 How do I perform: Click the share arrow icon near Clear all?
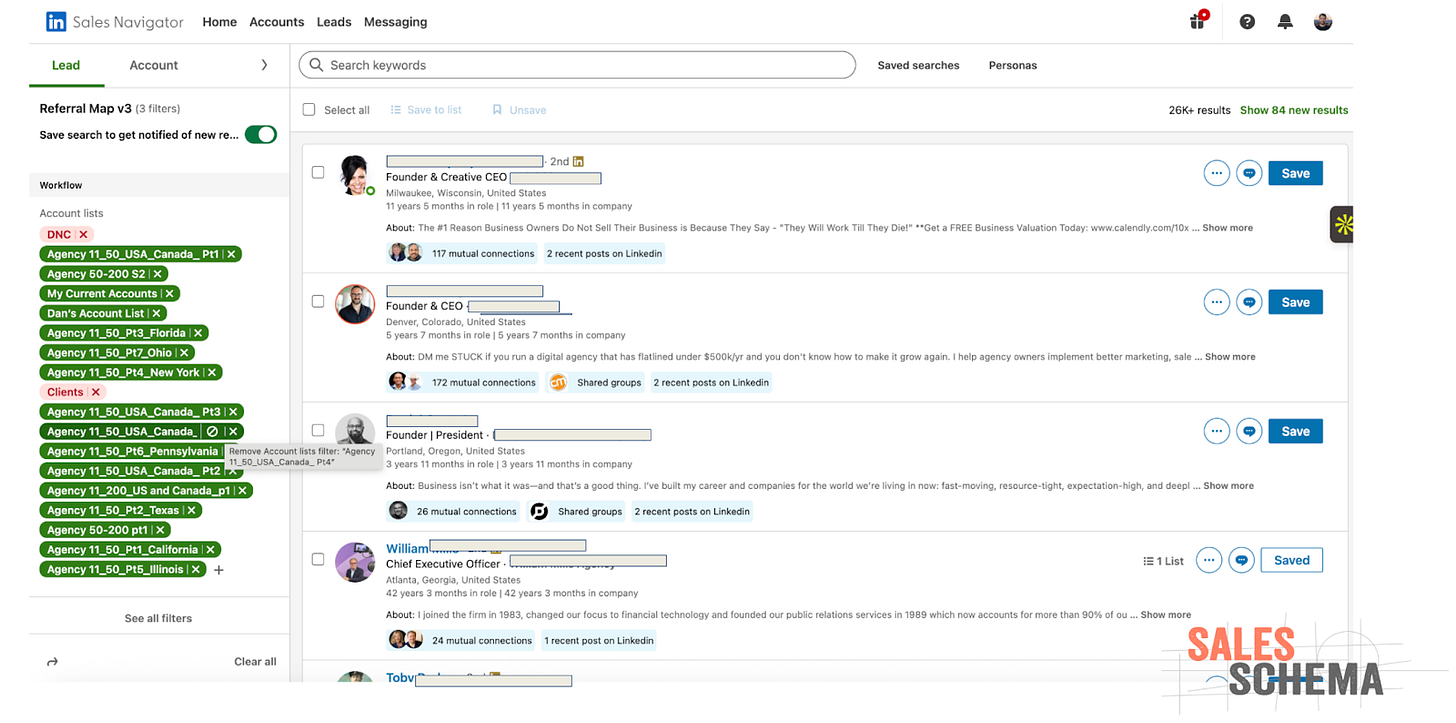tap(52, 661)
